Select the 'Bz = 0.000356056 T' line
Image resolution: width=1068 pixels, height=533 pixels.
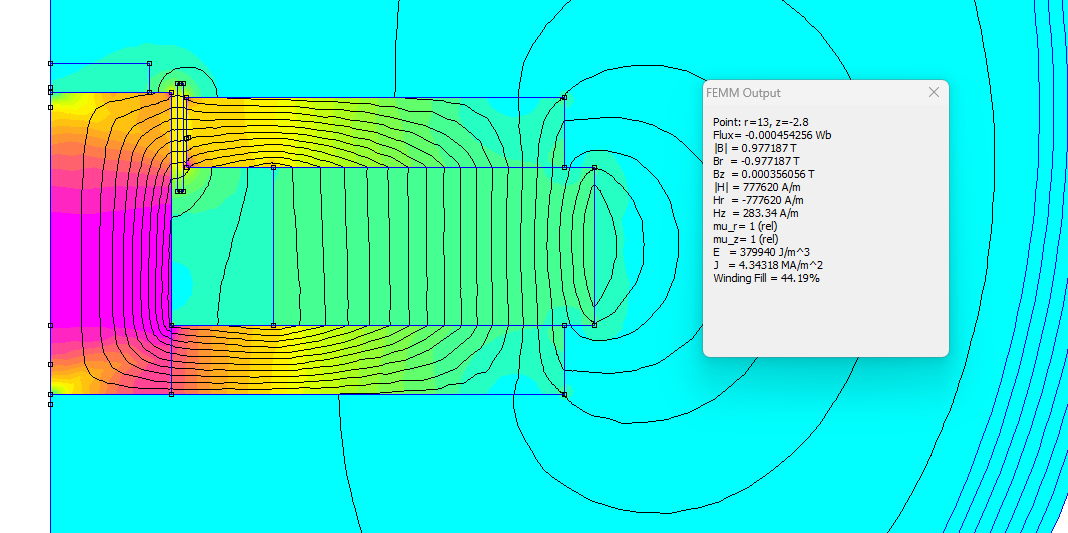(764, 174)
